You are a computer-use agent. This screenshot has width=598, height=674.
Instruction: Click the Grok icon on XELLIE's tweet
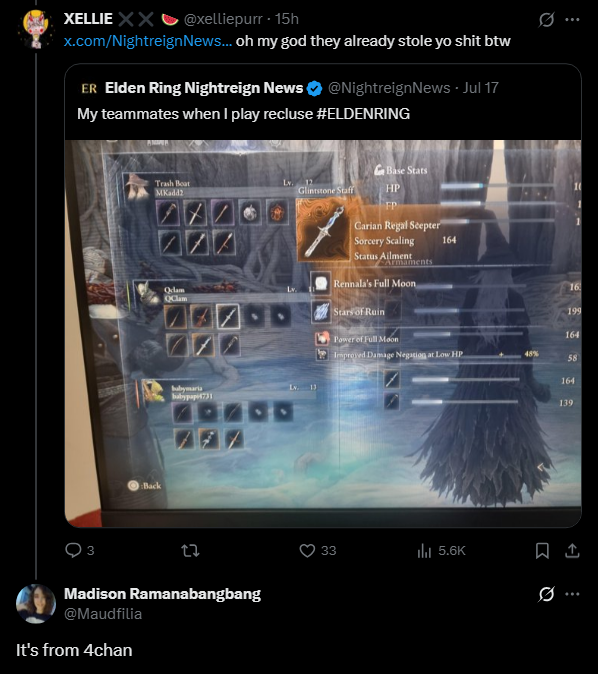click(x=546, y=19)
